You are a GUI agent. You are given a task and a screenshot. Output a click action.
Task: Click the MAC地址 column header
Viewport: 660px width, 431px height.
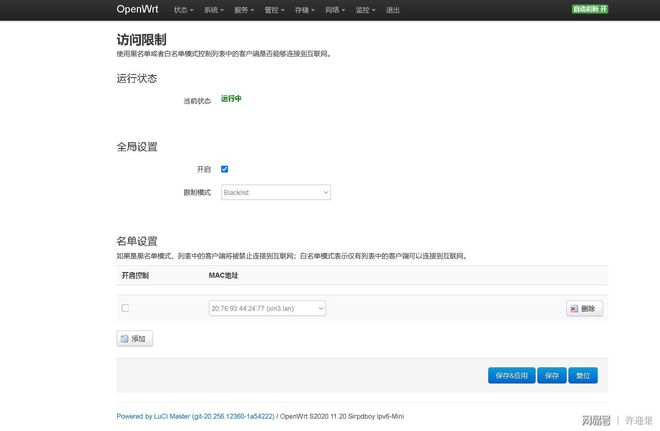pos(224,275)
